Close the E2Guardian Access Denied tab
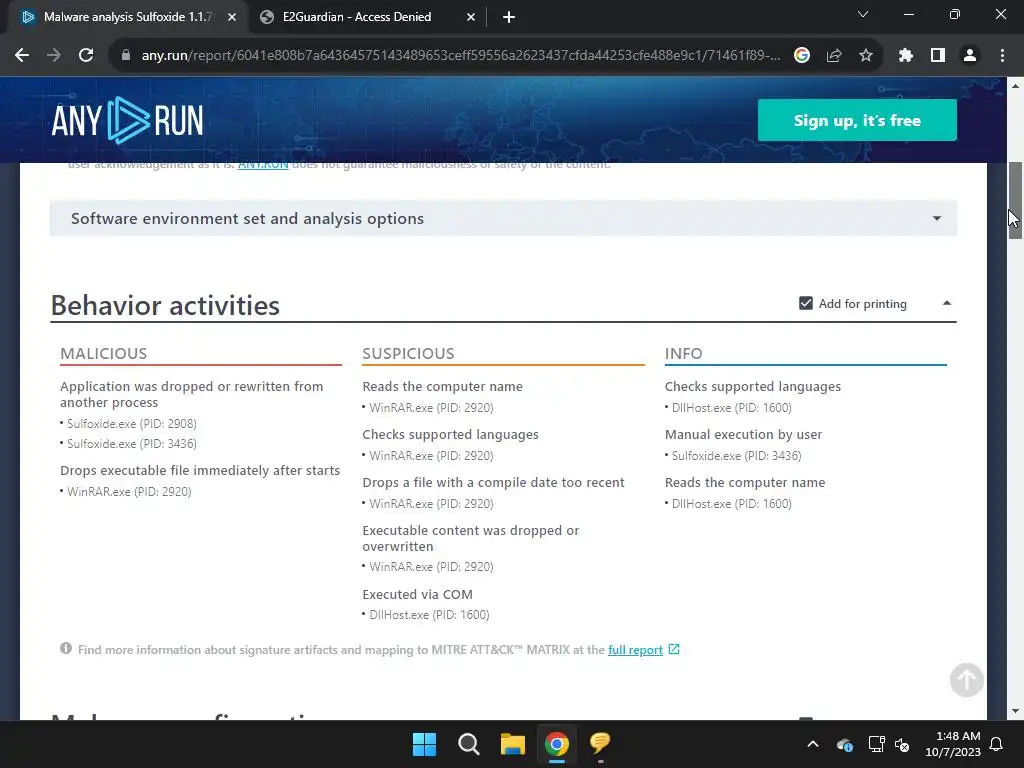The width and height of the screenshot is (1024, 768). pos(471,17)
